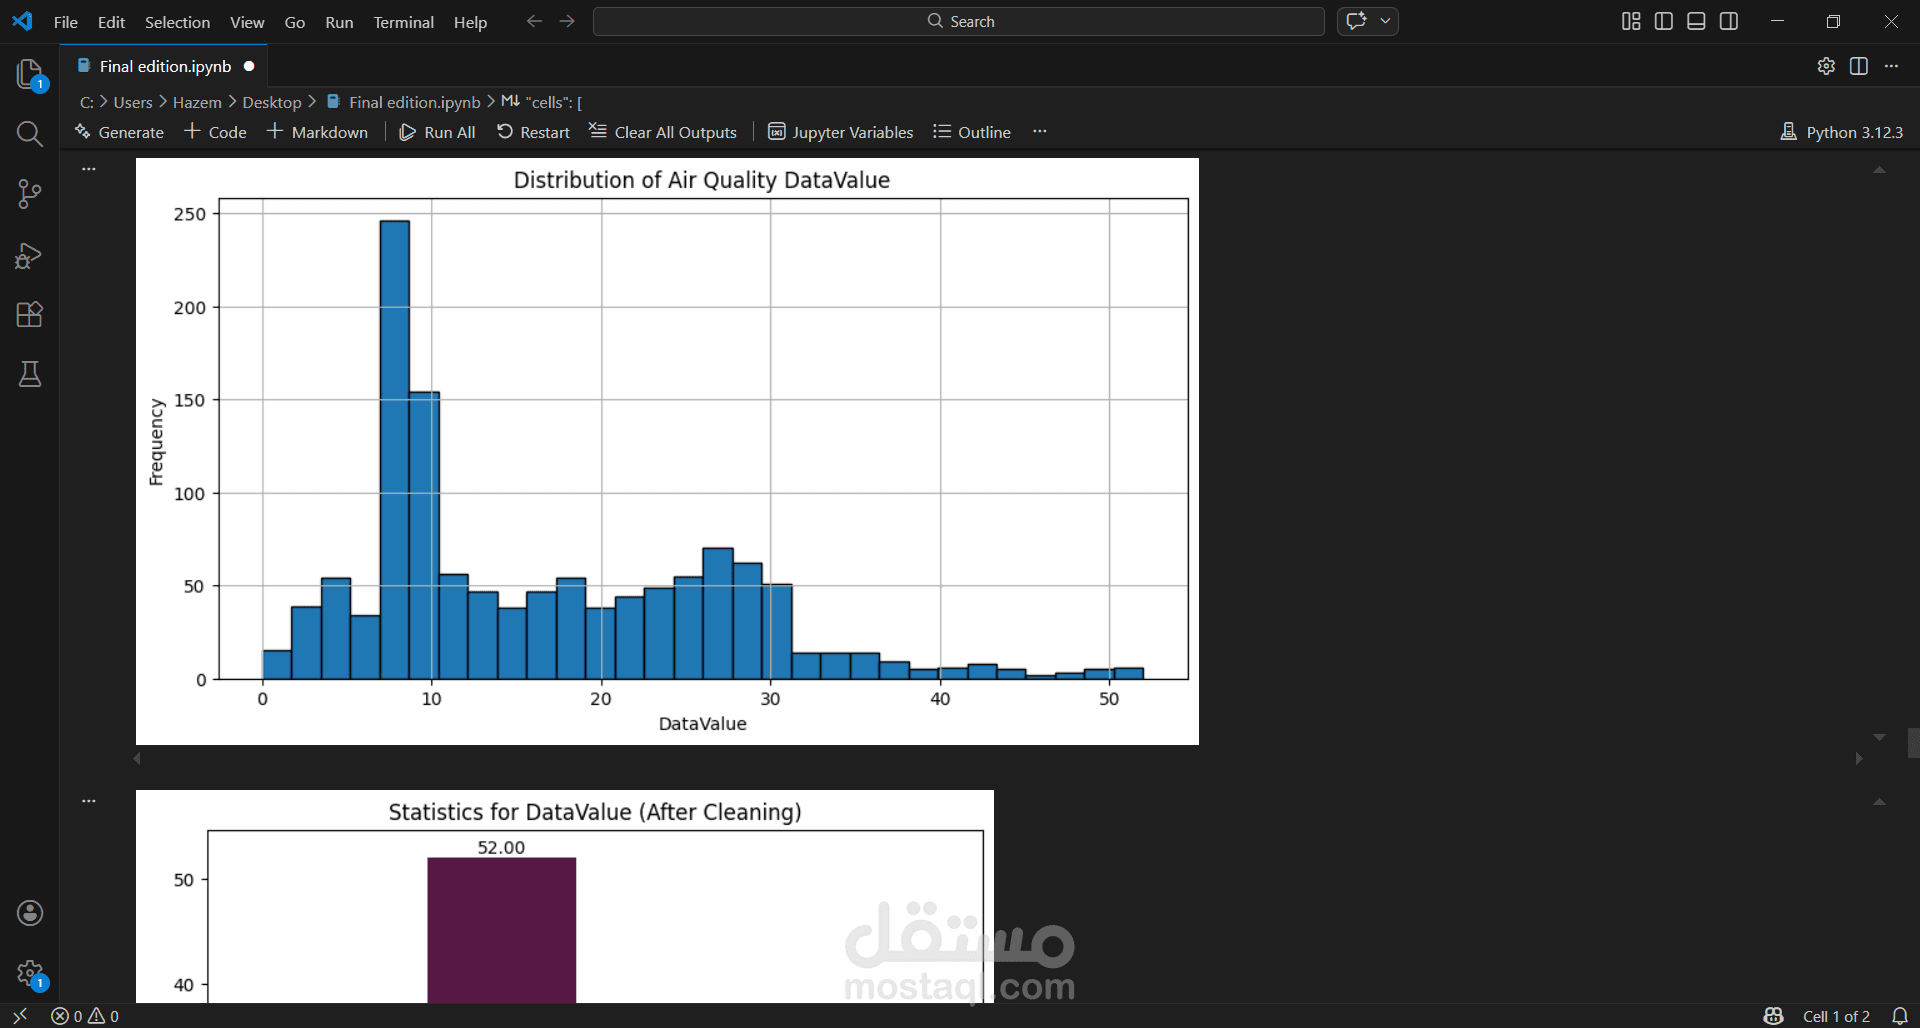Expand the Hazem breadcrumb
This screenshot has width=1920, height=1028.
pyautogui.click(x=197, y=102)
